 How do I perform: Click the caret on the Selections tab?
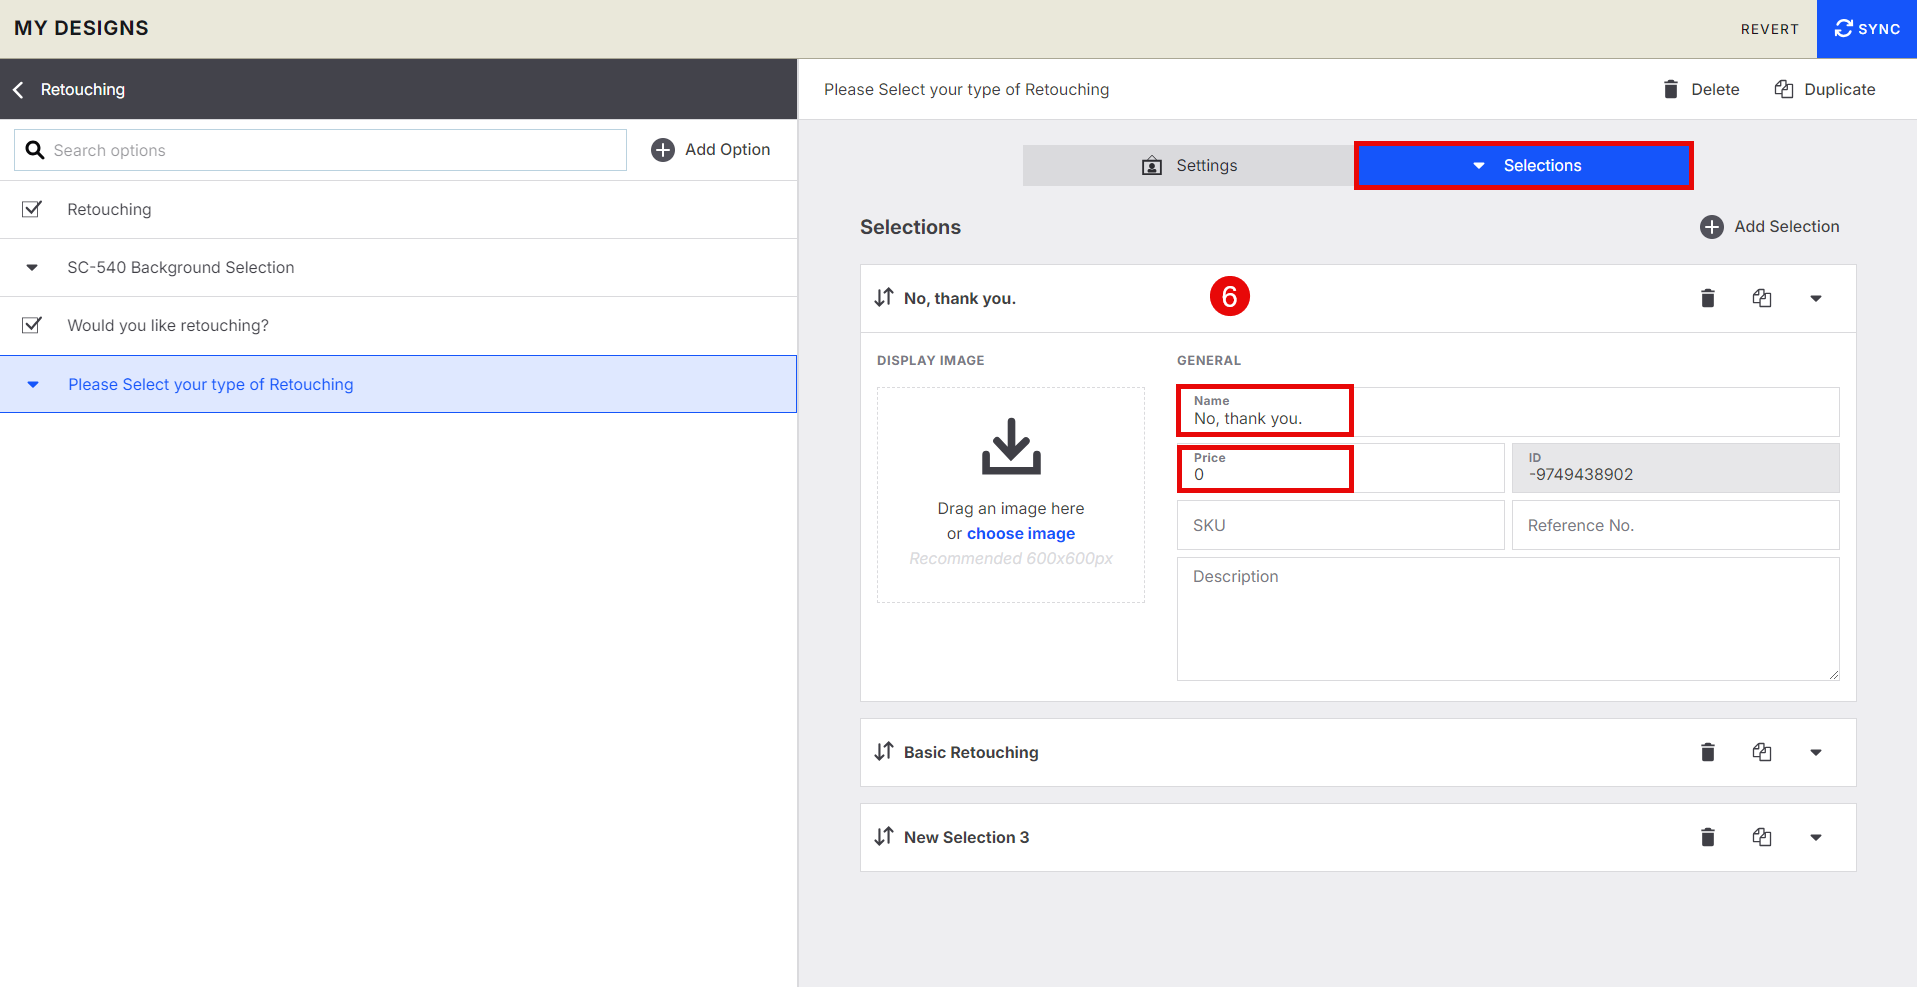click(x=1479, y=166)
